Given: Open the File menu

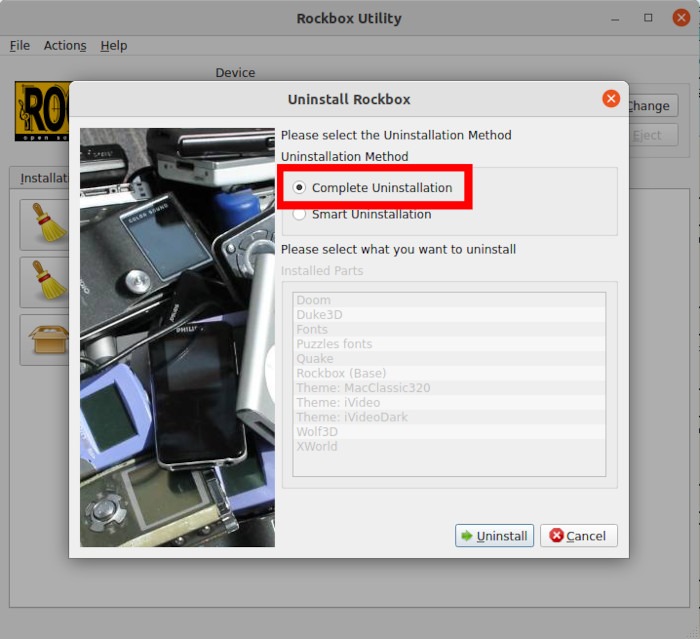Looking at the screenshot, I should tap(20, 46).
